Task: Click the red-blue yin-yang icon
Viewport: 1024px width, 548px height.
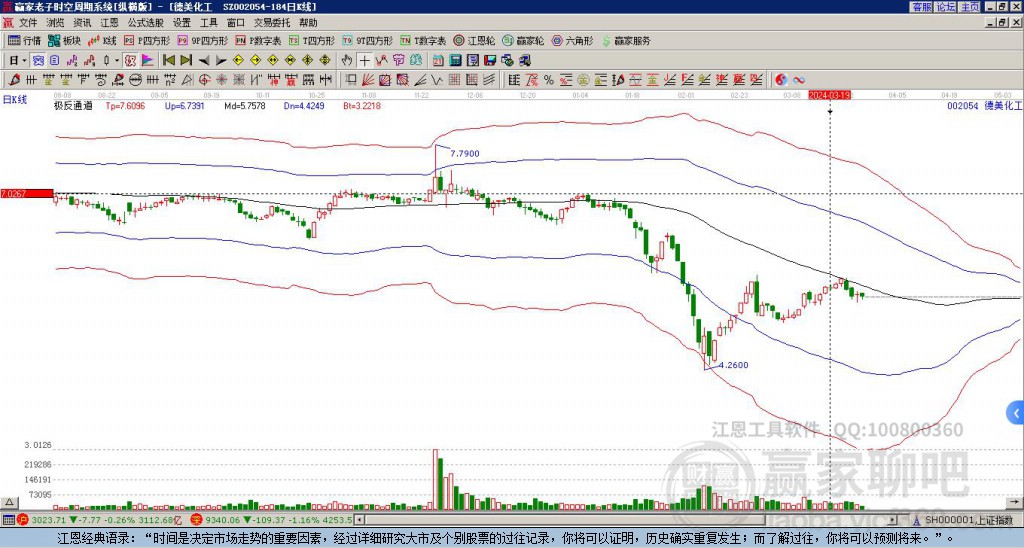Action: (781, 80)
